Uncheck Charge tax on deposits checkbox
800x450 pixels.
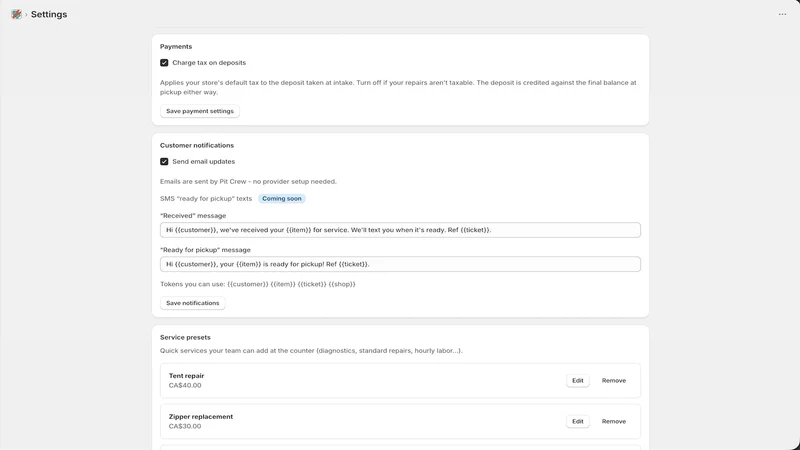click(164, 63)
